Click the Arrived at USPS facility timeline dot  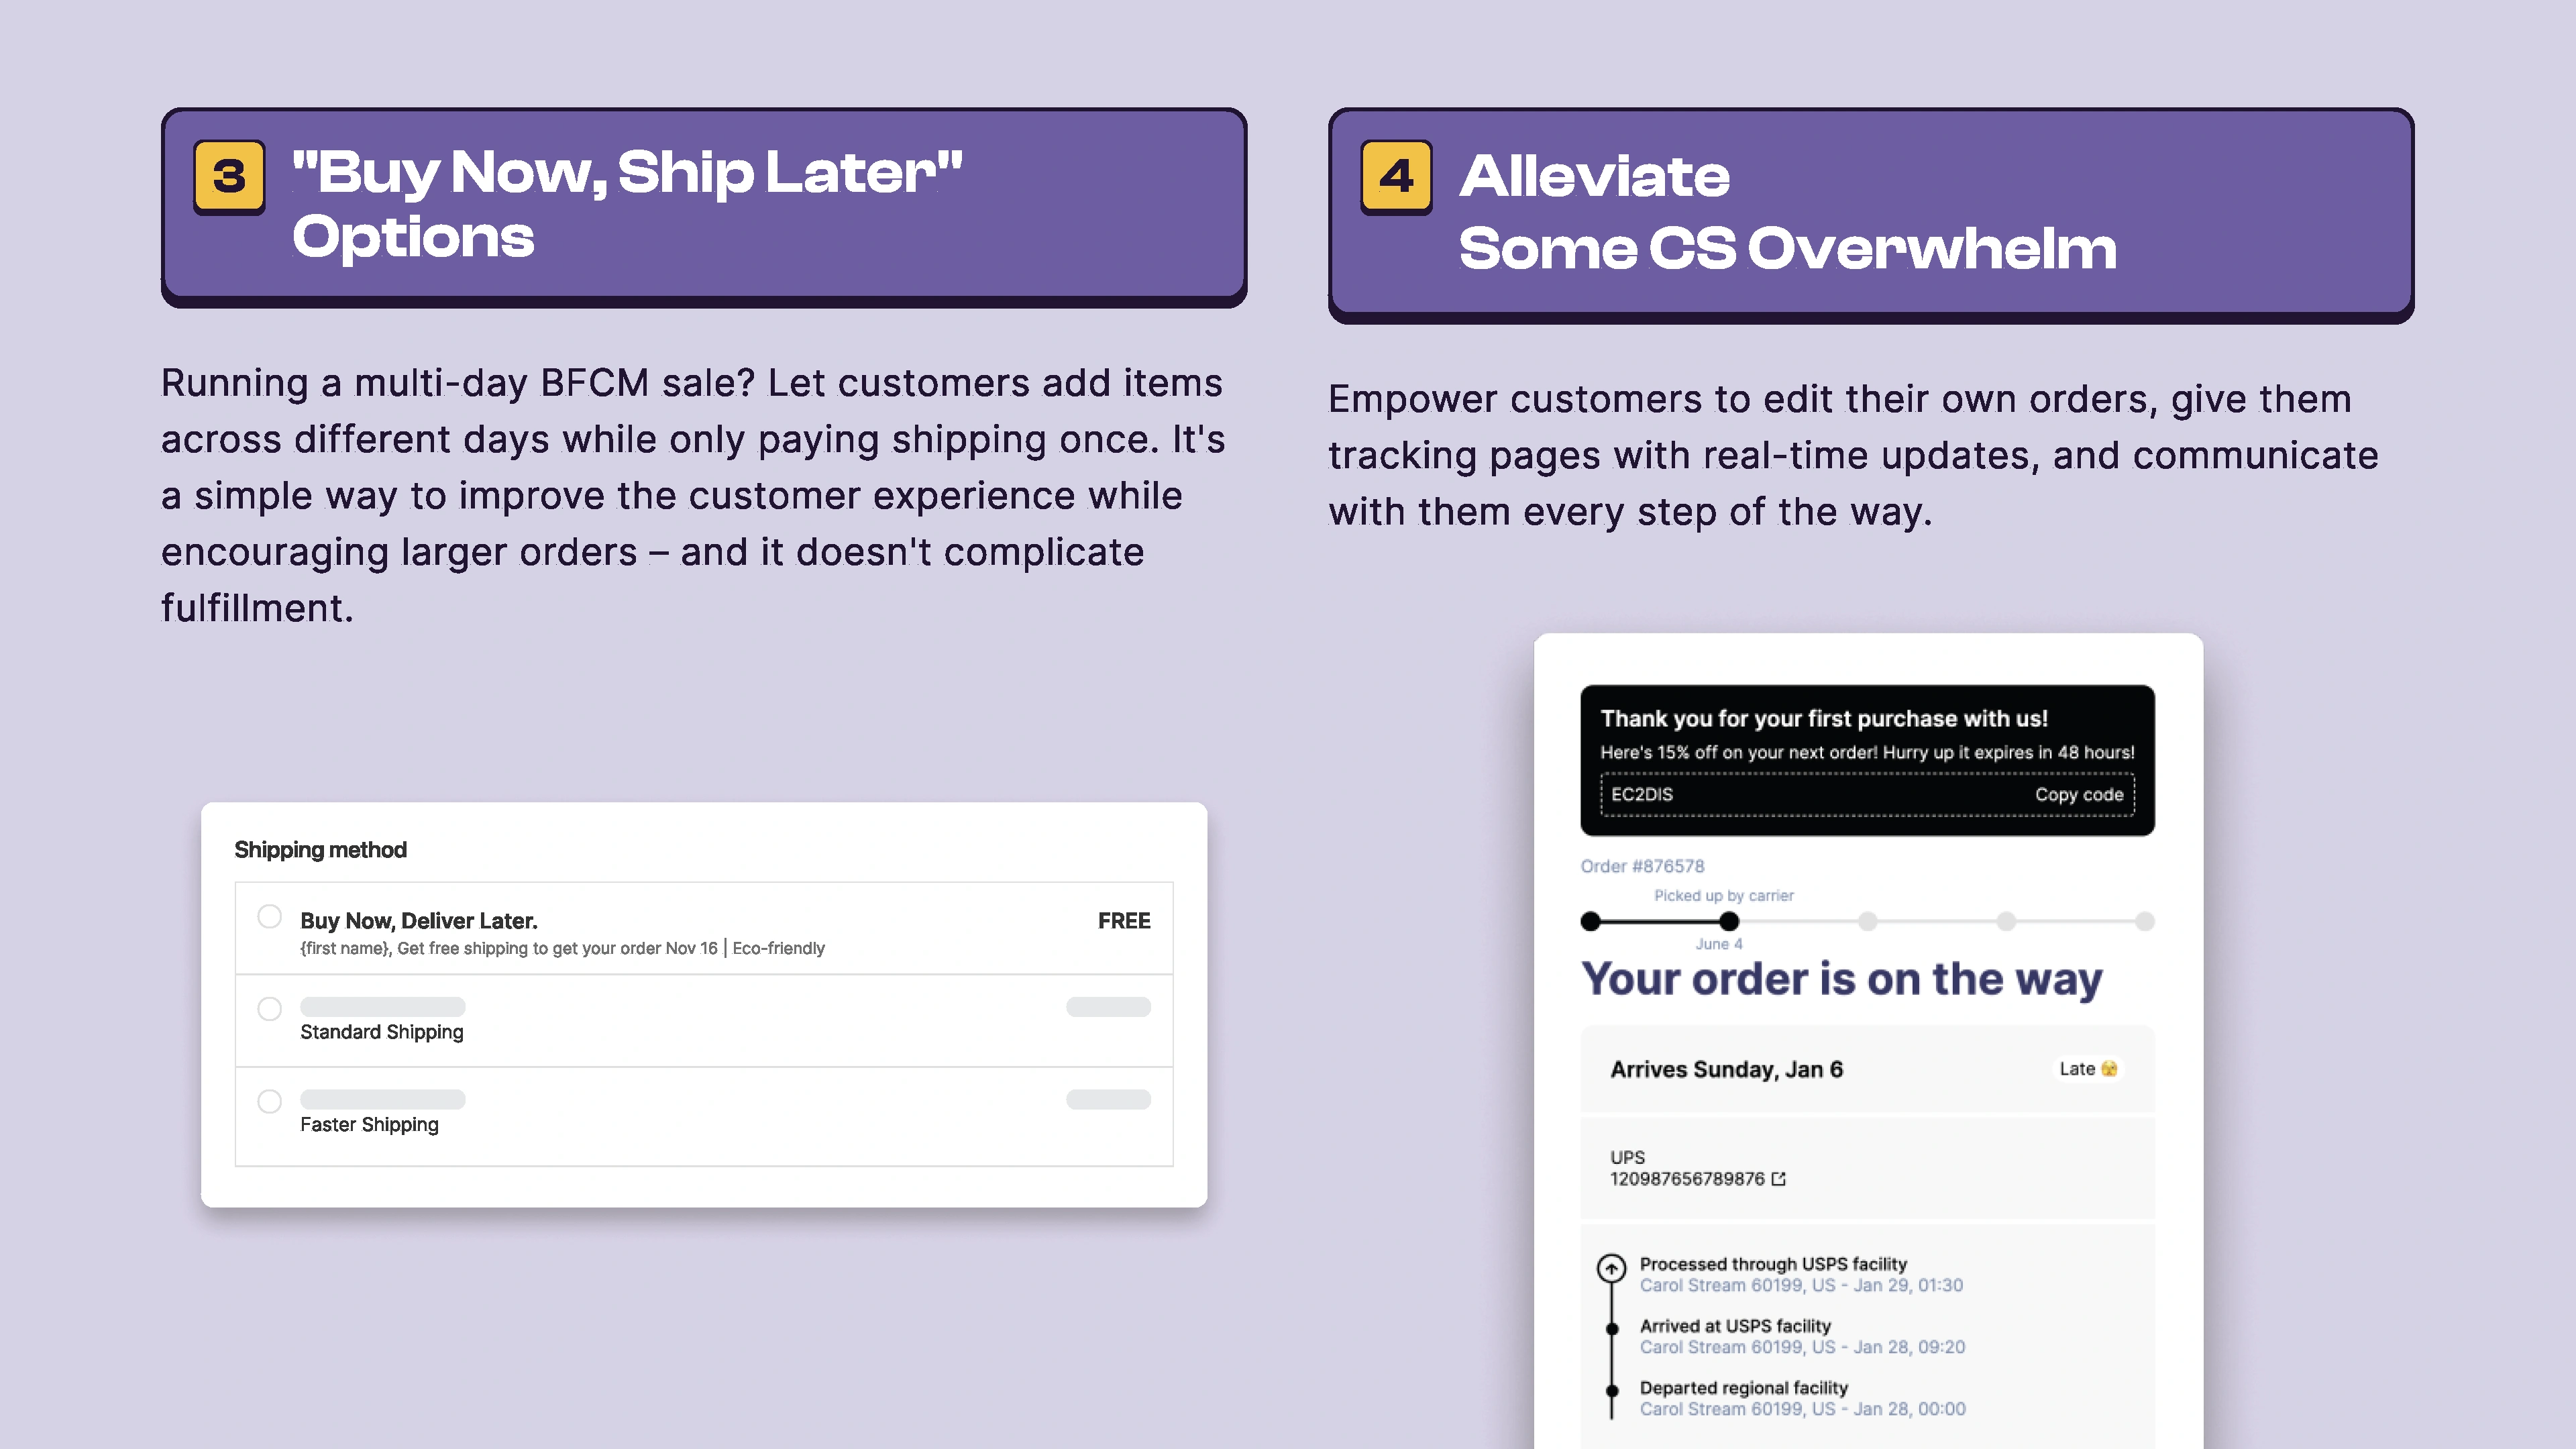[1612, 1329]
